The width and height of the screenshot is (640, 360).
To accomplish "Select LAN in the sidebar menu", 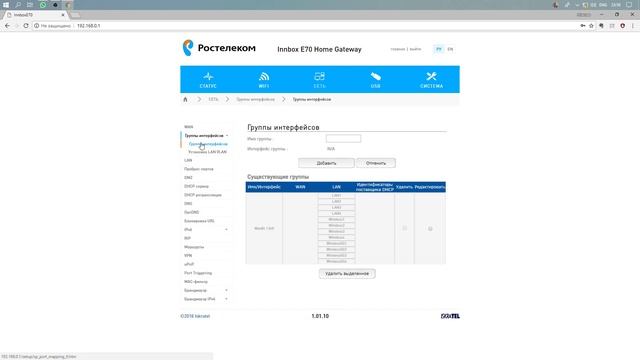I will coord(188,160).
